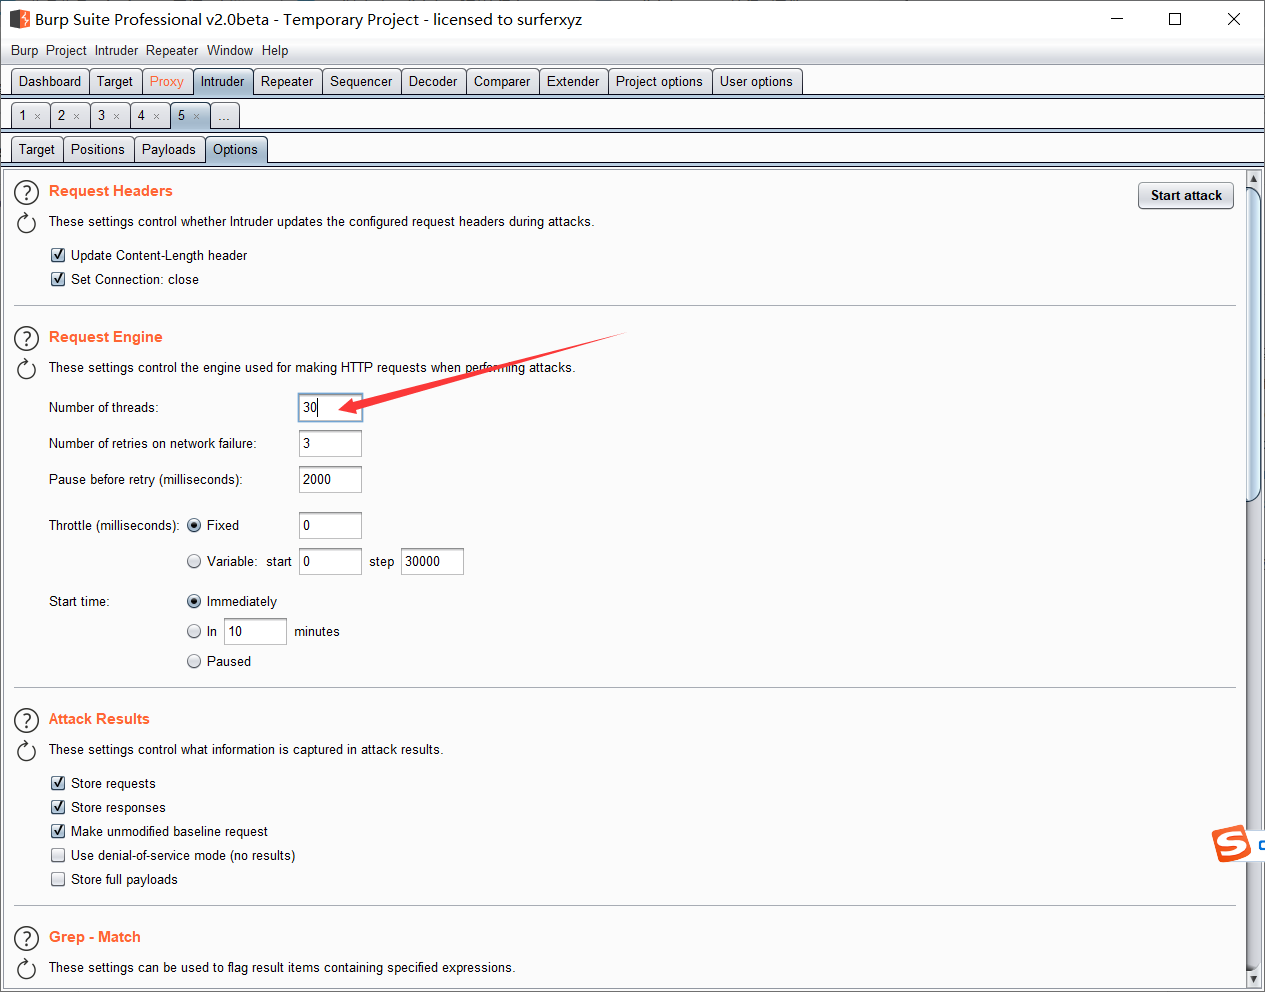Open User options tab

tap(756, 82)
